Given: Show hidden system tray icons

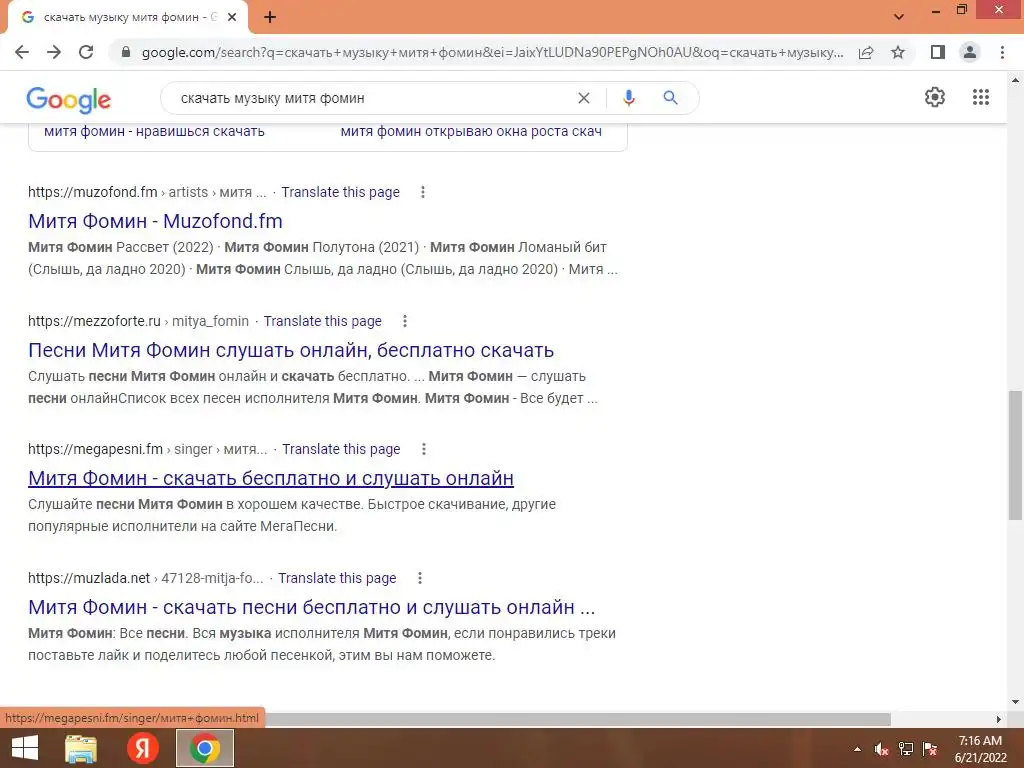Looking at the screenshot, I should pos(857,749).
